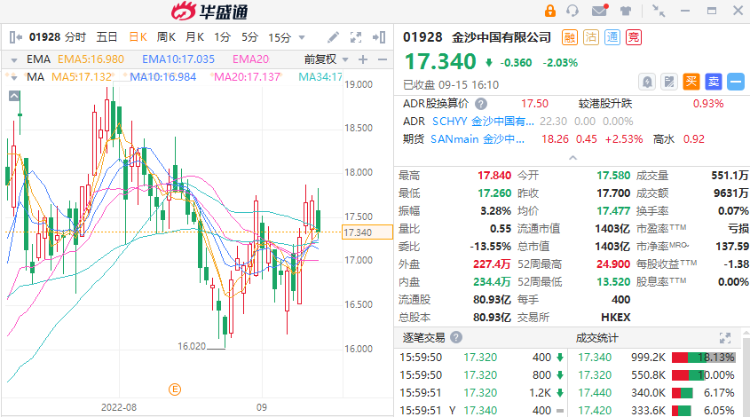Open the orange account lock icon
This screenshot has width=750, height=417.
[550, 11]
